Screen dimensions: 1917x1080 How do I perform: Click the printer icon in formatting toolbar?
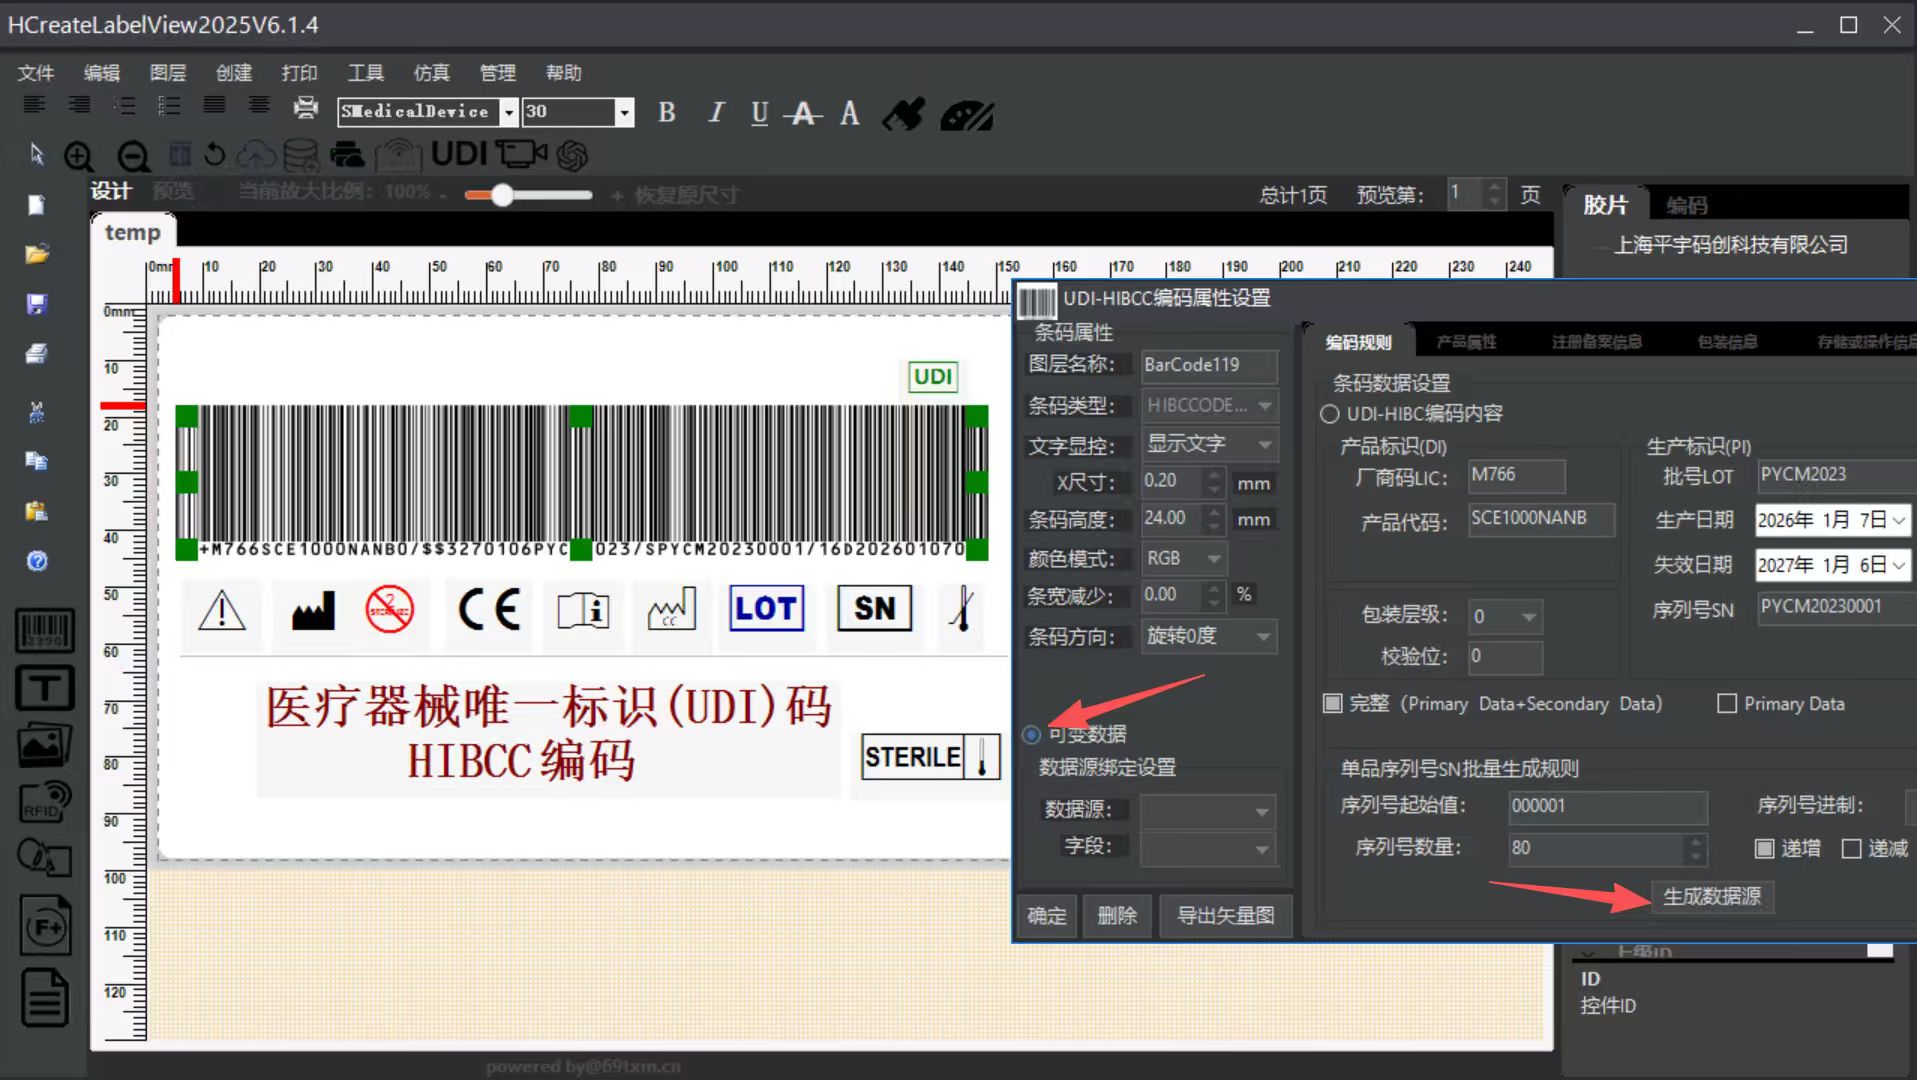point(306,108)
